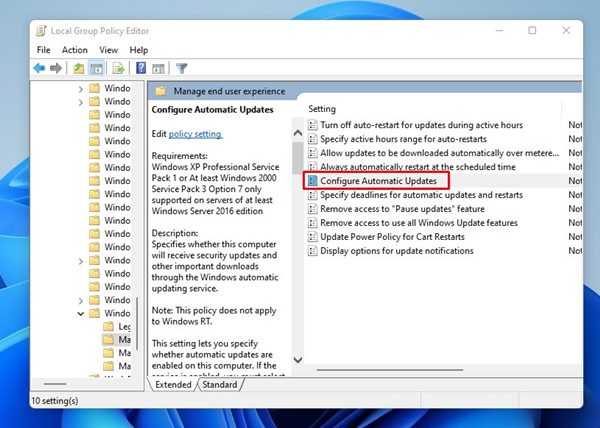The image size is (600, 428).
Task: Click the Export List toolbar icon
Action: 118,68
